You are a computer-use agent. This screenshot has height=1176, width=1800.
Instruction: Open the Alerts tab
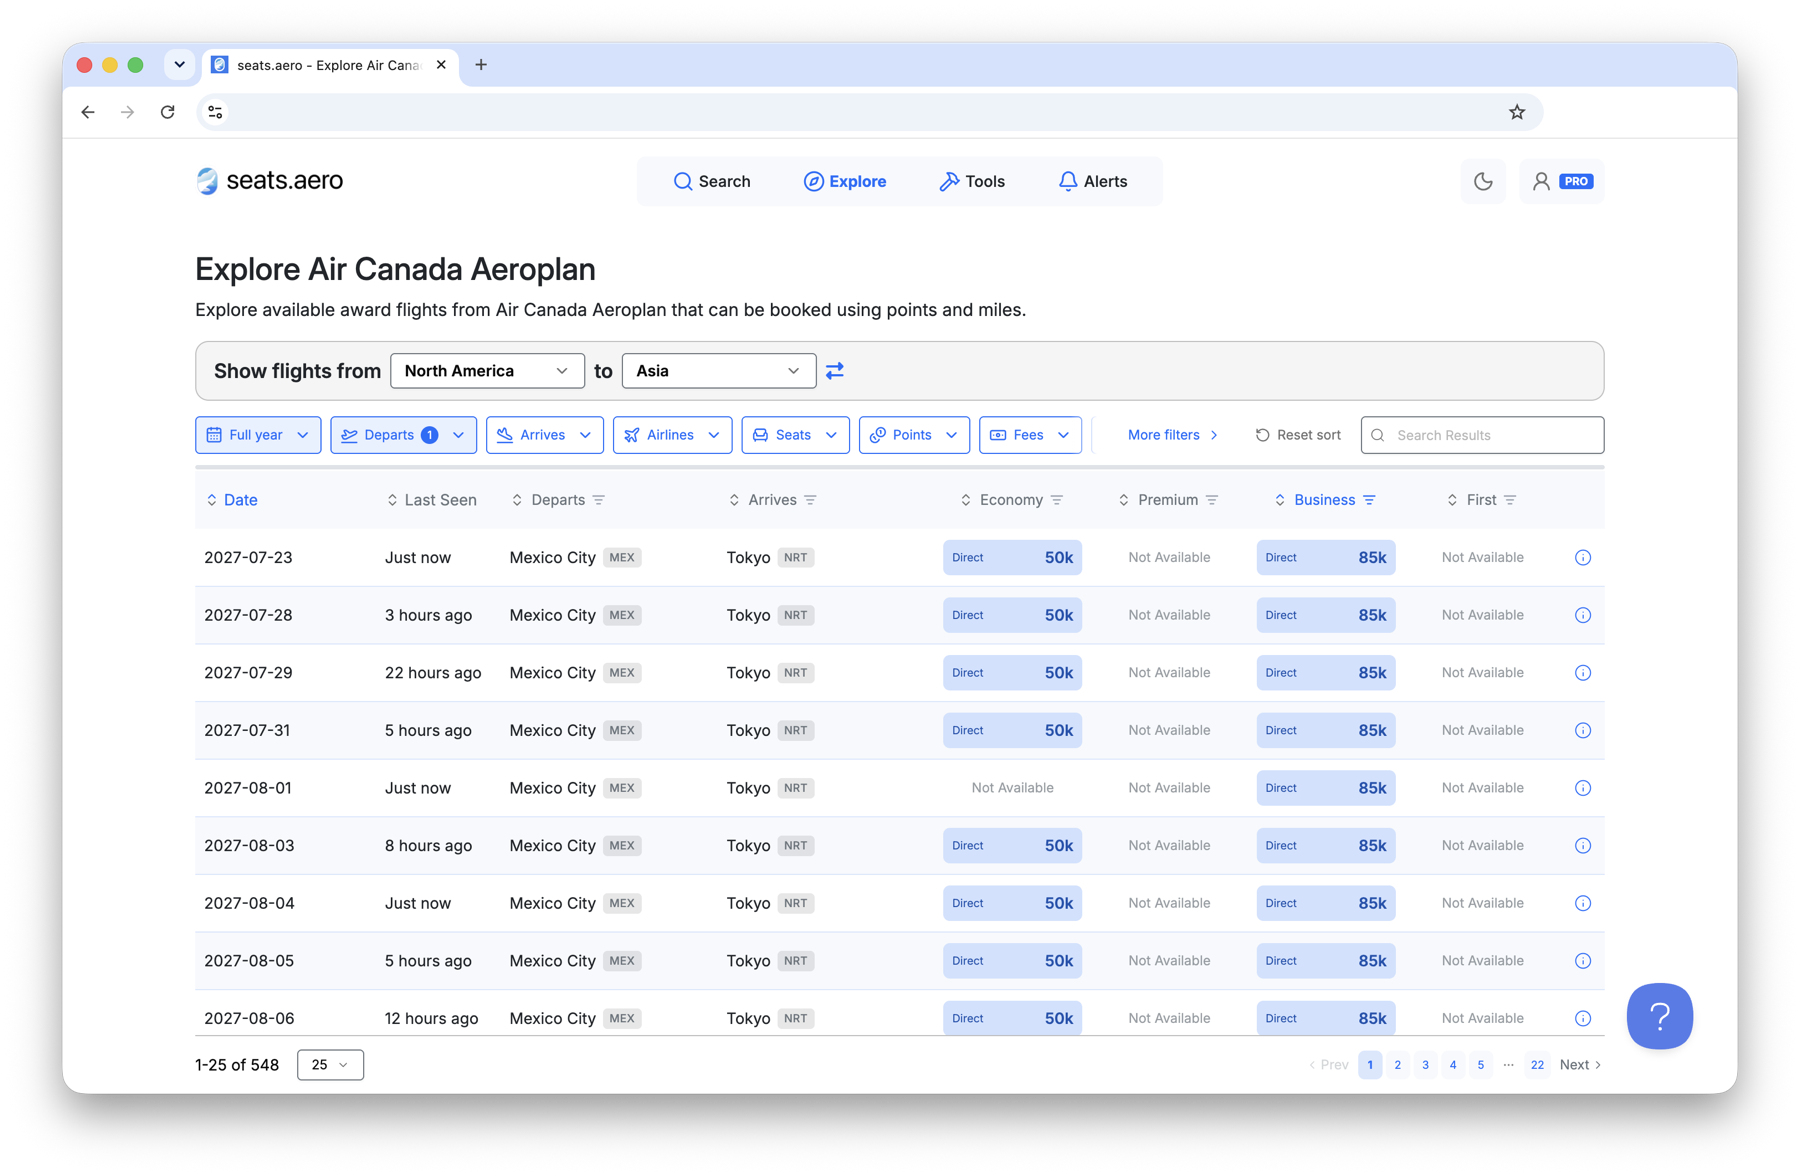1093,181
